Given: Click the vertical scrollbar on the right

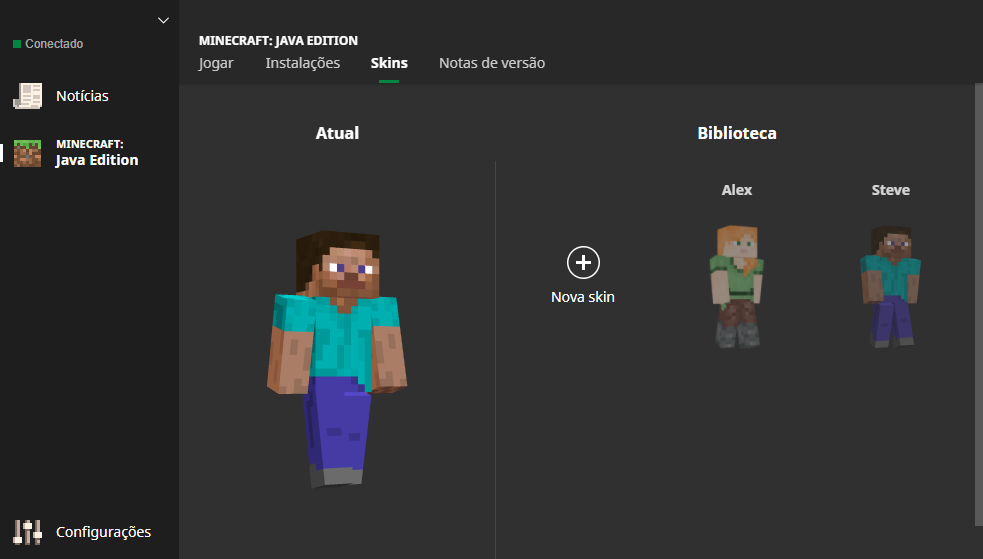Looking at the screenshot, I should pyautogui.click(x=979, y=305).
